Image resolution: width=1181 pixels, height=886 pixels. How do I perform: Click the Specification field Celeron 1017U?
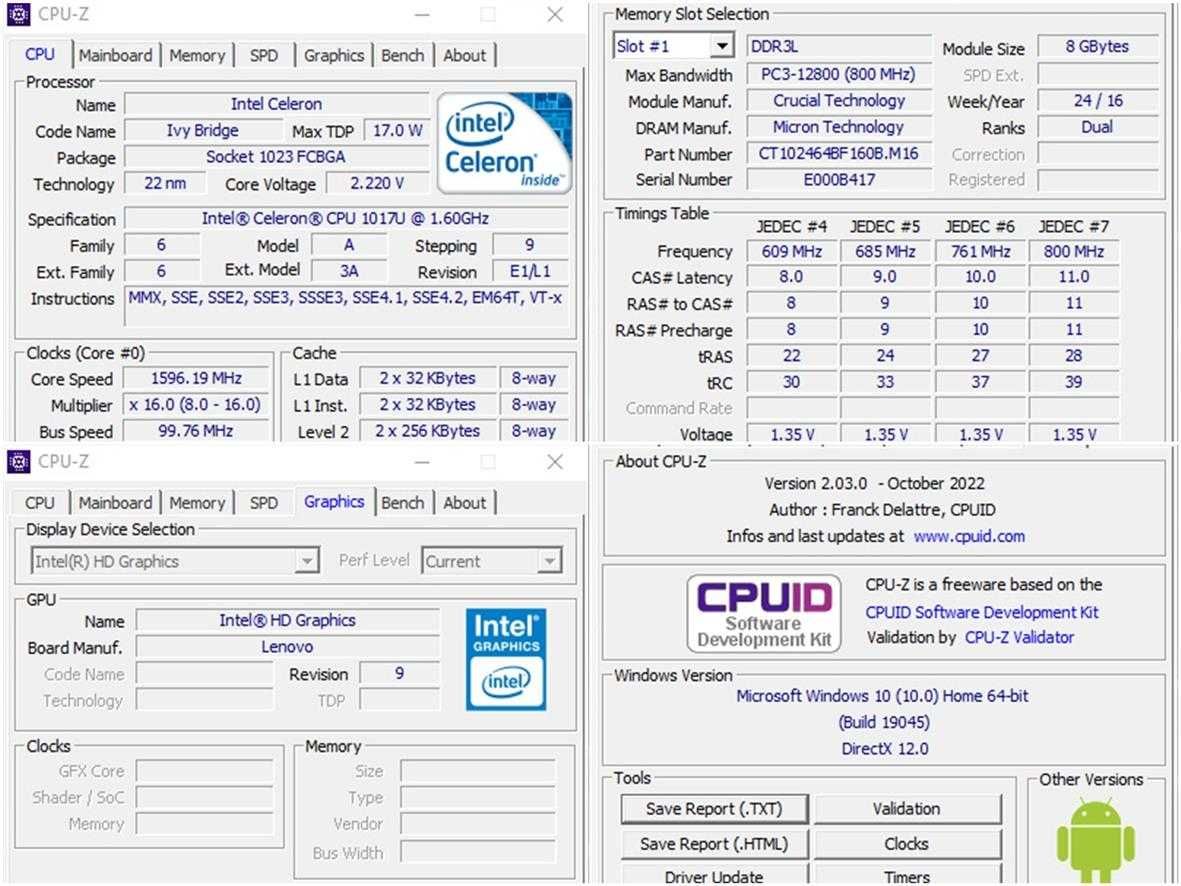coord(346,218)
